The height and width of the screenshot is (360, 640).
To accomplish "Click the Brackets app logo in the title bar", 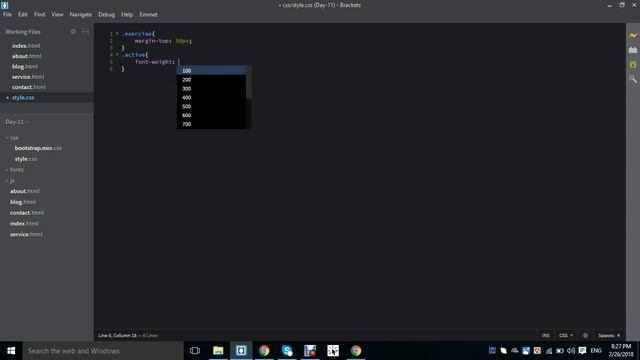I will coord(4,5).
